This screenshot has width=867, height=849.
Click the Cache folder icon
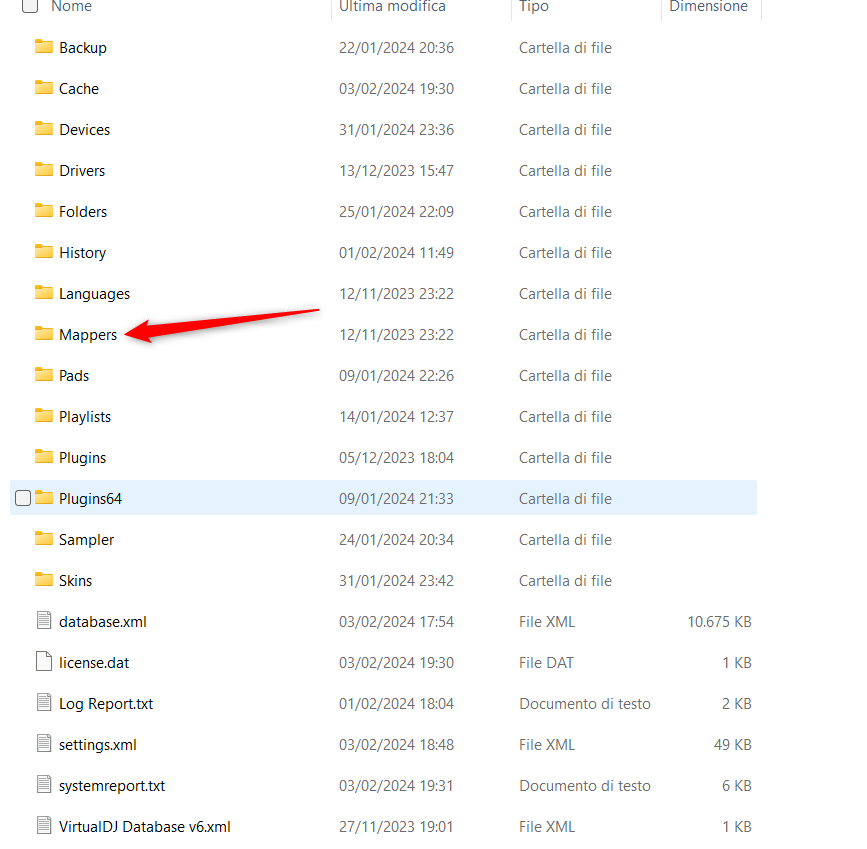(44, 87)
